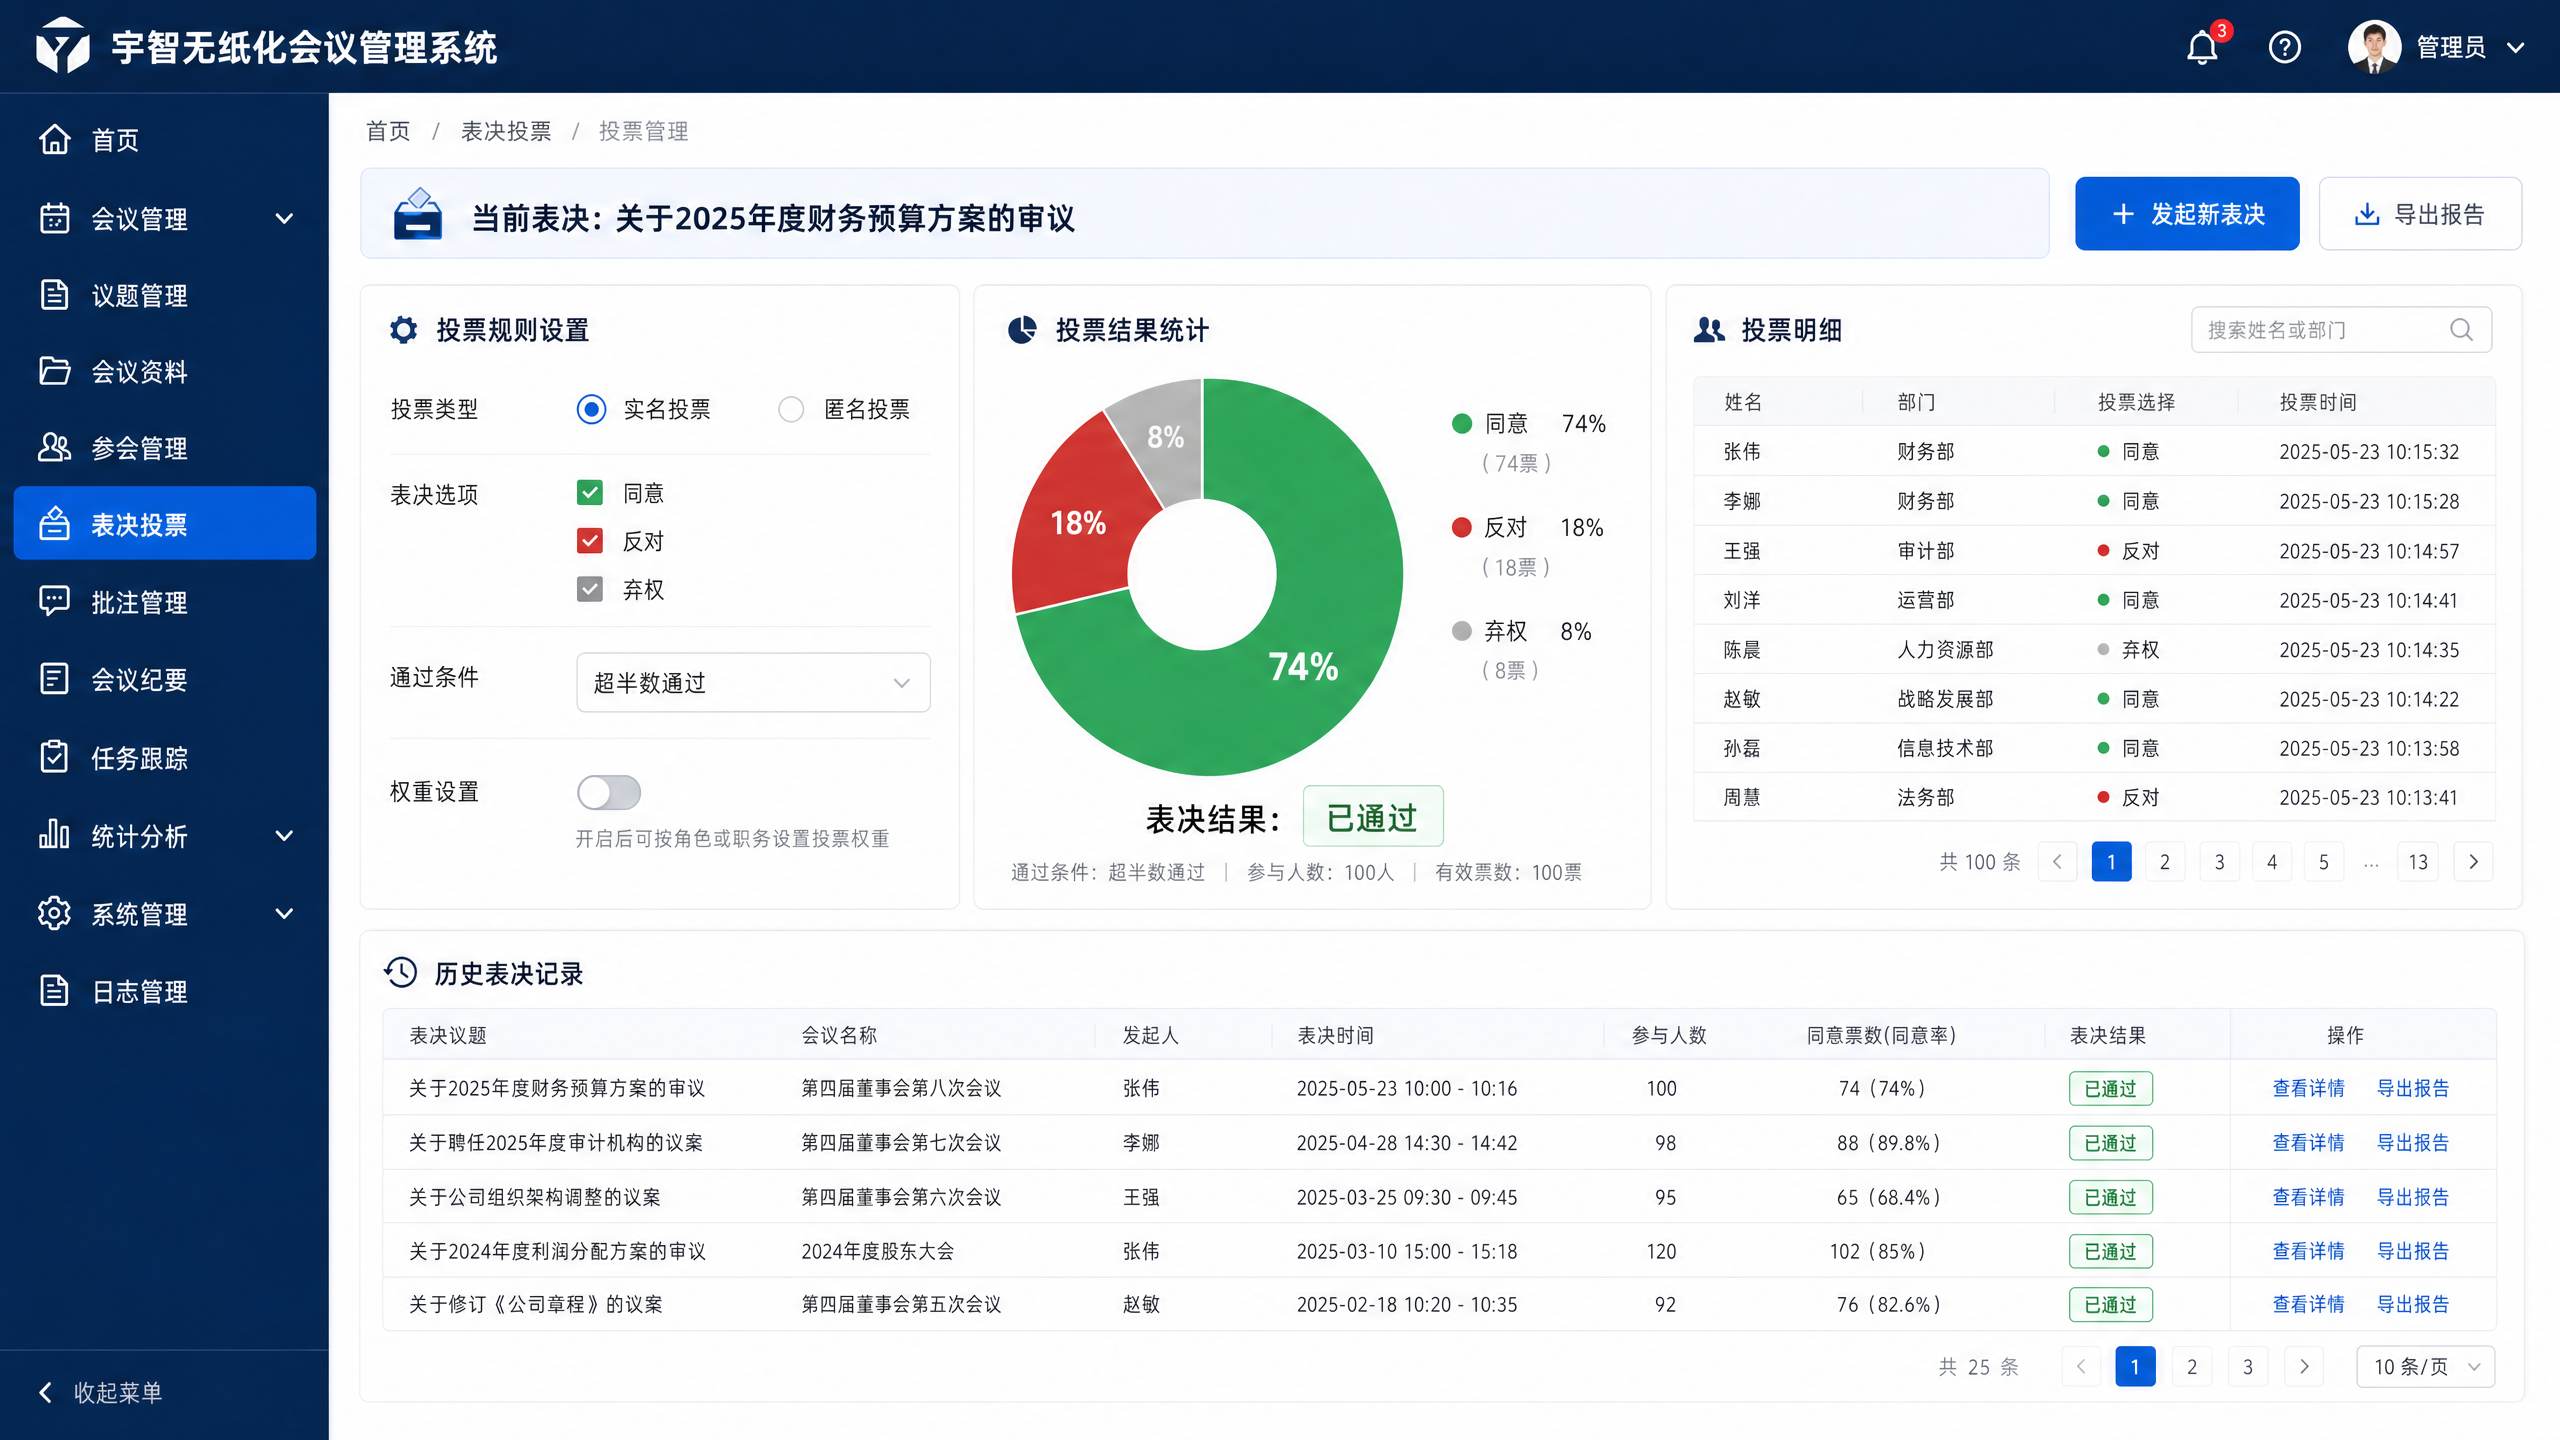The image size is (2560, 1440).
Task: Open the 10 条/页 page size dropdown
Action: pyautogui.click(x=2426, y=1366)
